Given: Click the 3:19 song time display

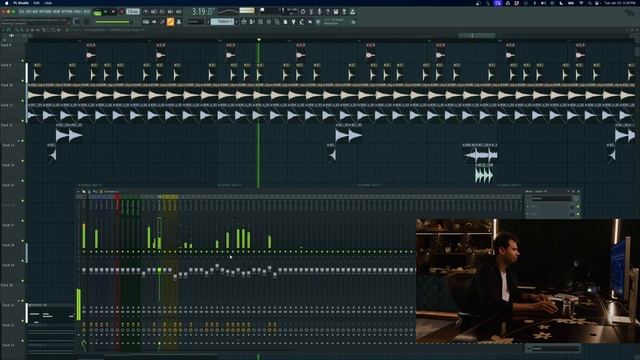Looking at the screenshot, I should coord(203,12).
